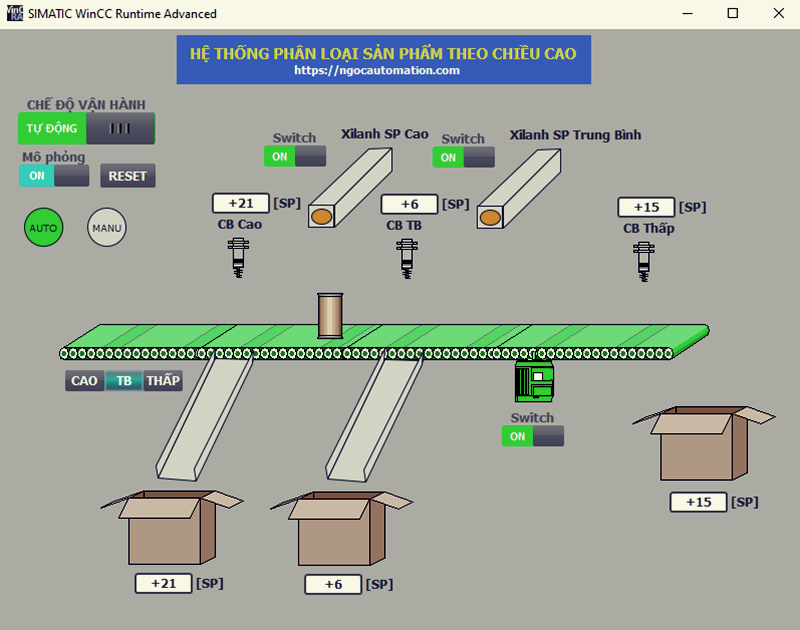Screen dimensions: 800x630
Task: Select the MANU round button
Action: 107,228
